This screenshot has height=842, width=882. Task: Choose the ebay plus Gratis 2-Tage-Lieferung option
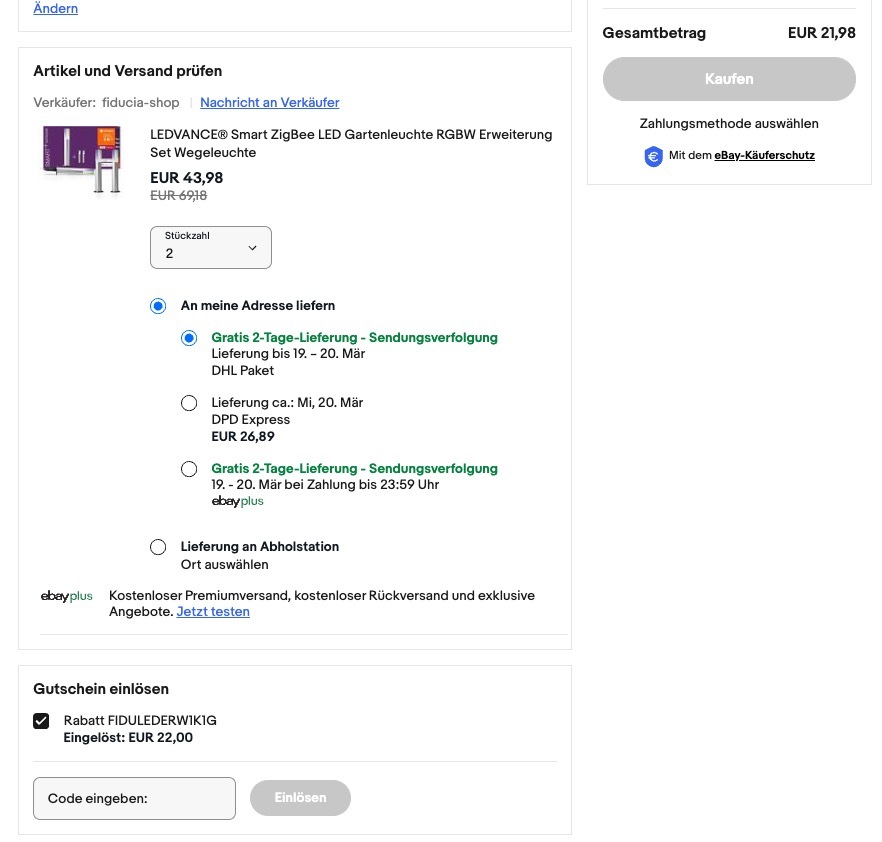click(x=189, y=469)
